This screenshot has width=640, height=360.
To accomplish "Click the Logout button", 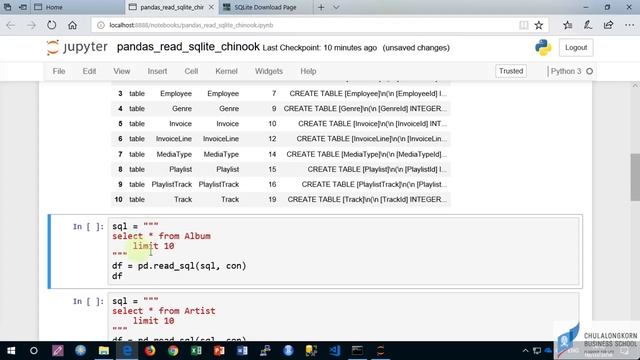I will (576, 48).
